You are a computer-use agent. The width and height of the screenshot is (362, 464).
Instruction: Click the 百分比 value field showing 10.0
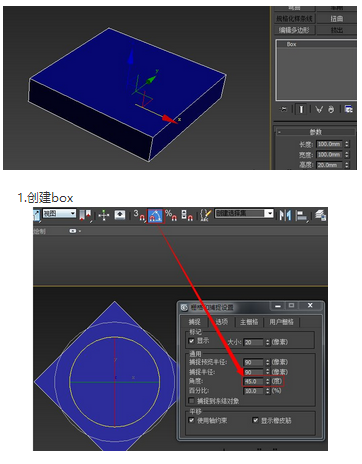click(x=254, y=391)
